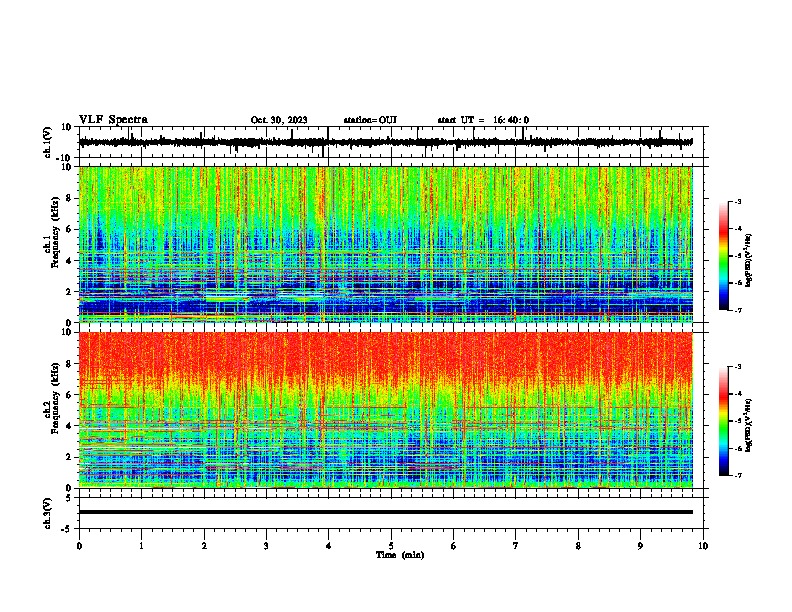Click the ch.1(V) waveform trace panel
Viewport: 792px width, 612px height.
point(391,142)
